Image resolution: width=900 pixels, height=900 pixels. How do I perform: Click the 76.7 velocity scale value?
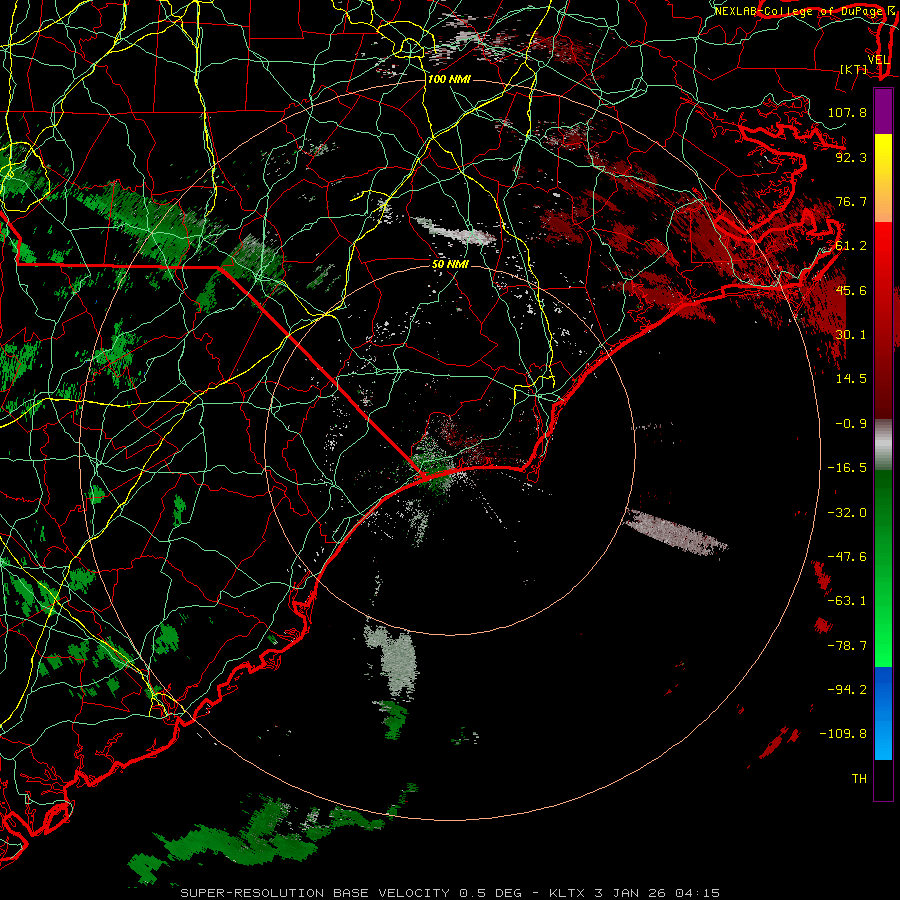pyautogui.click(x=851, y=201)
